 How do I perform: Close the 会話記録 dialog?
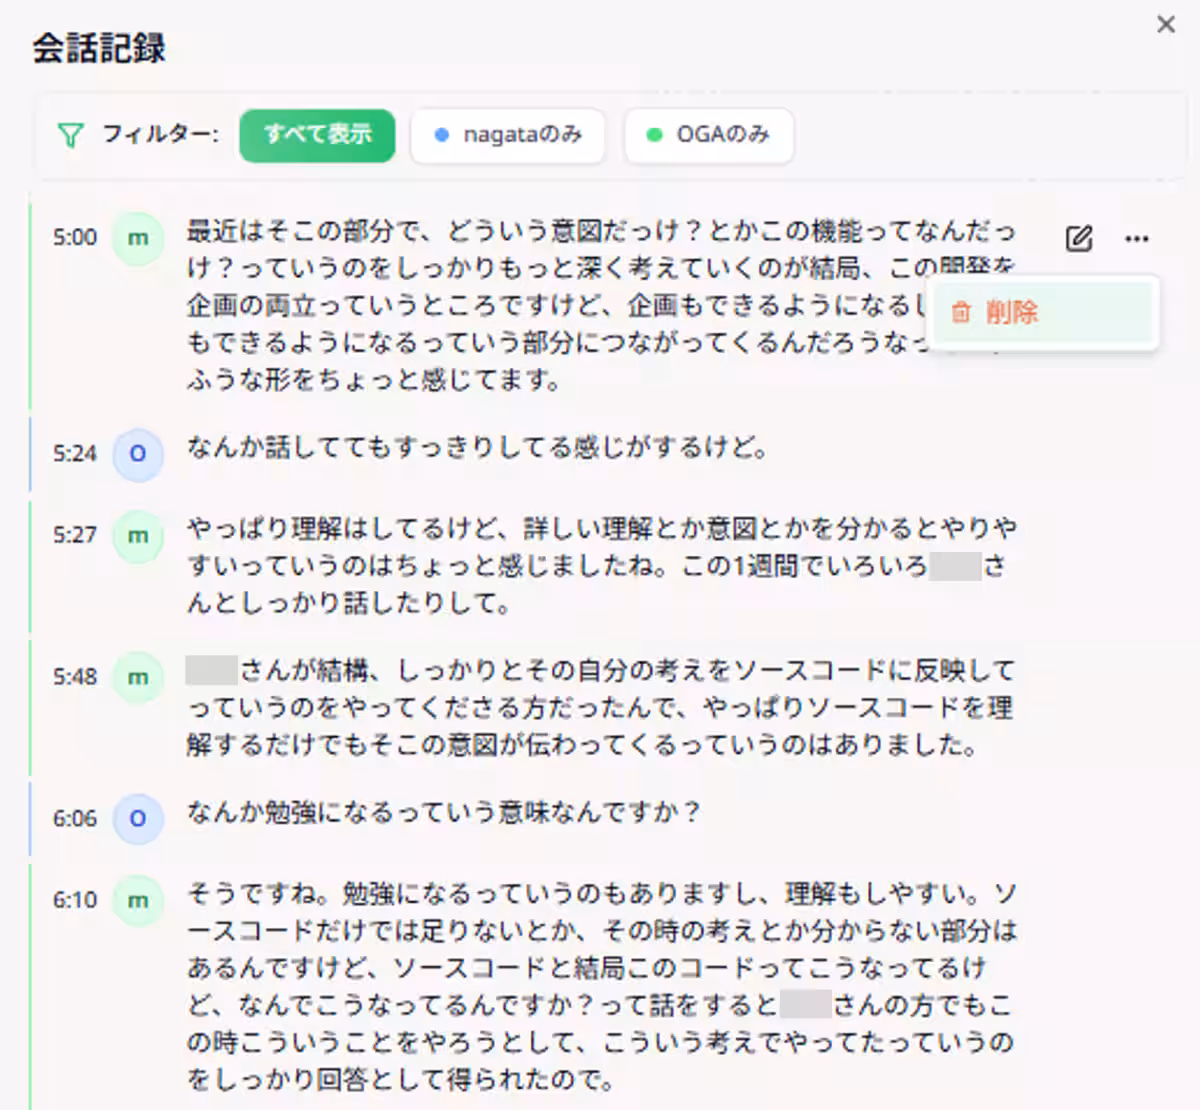click(1165, 24)
